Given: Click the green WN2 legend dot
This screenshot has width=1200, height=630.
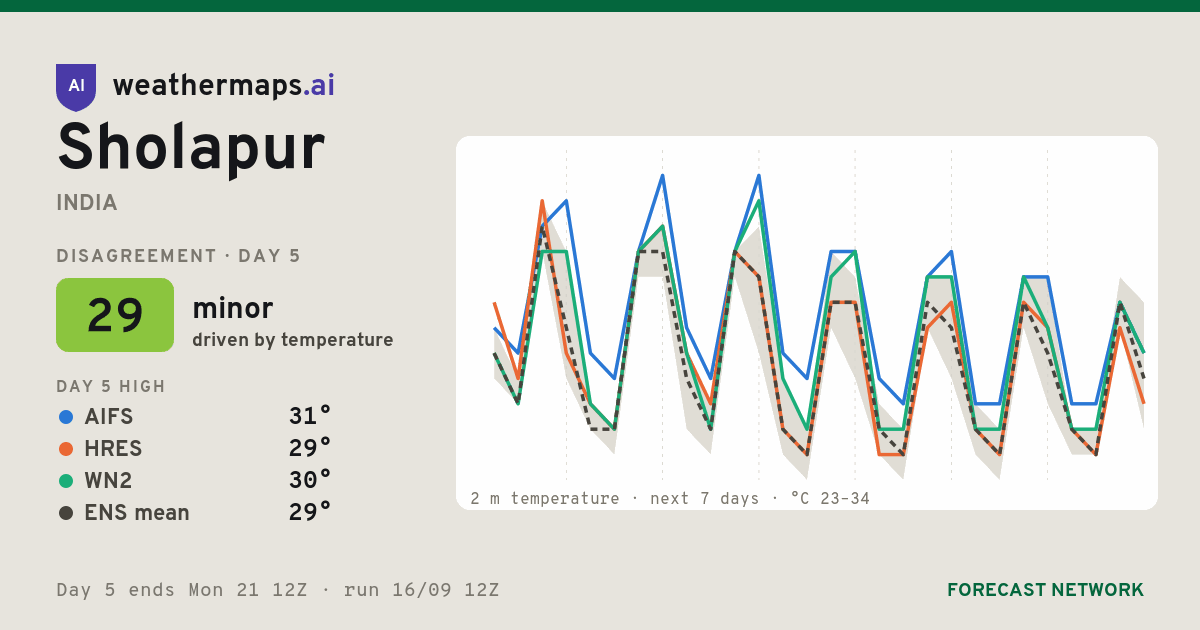Looking at the screenshot, I should tap(66, 481).
